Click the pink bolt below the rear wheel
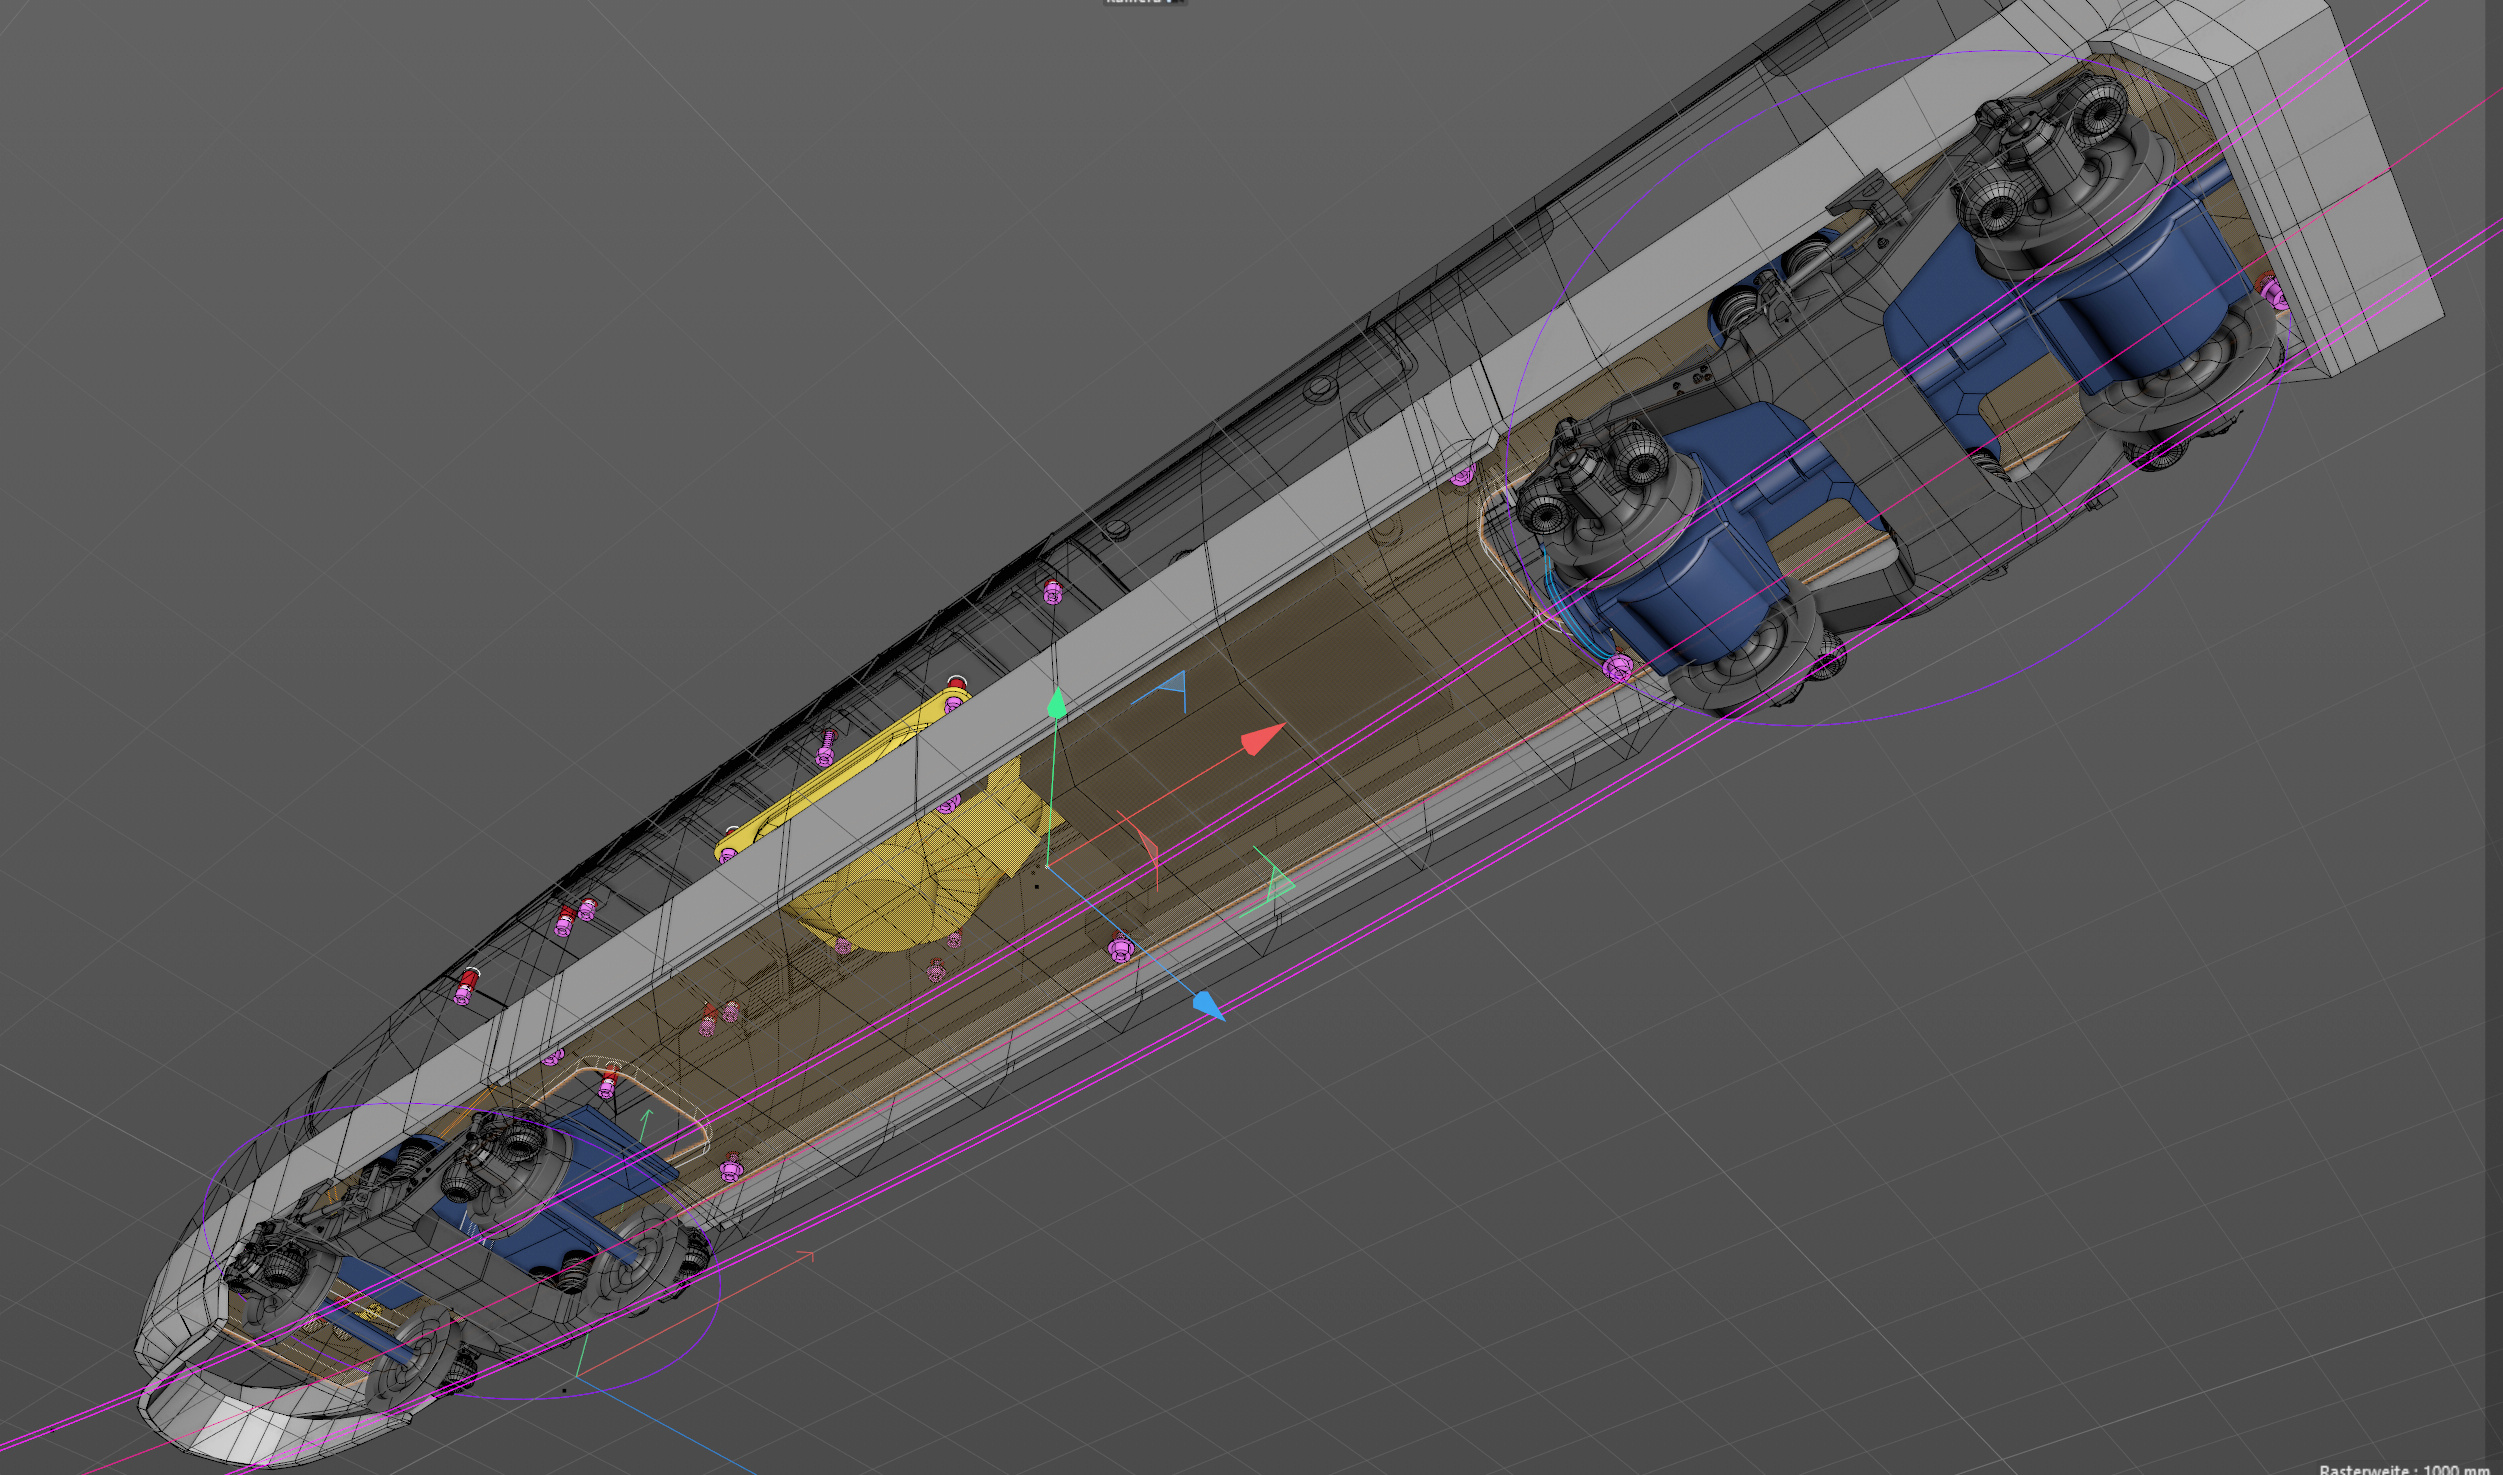The width and height of the screenshot is (2503, 1475). 1617,668
